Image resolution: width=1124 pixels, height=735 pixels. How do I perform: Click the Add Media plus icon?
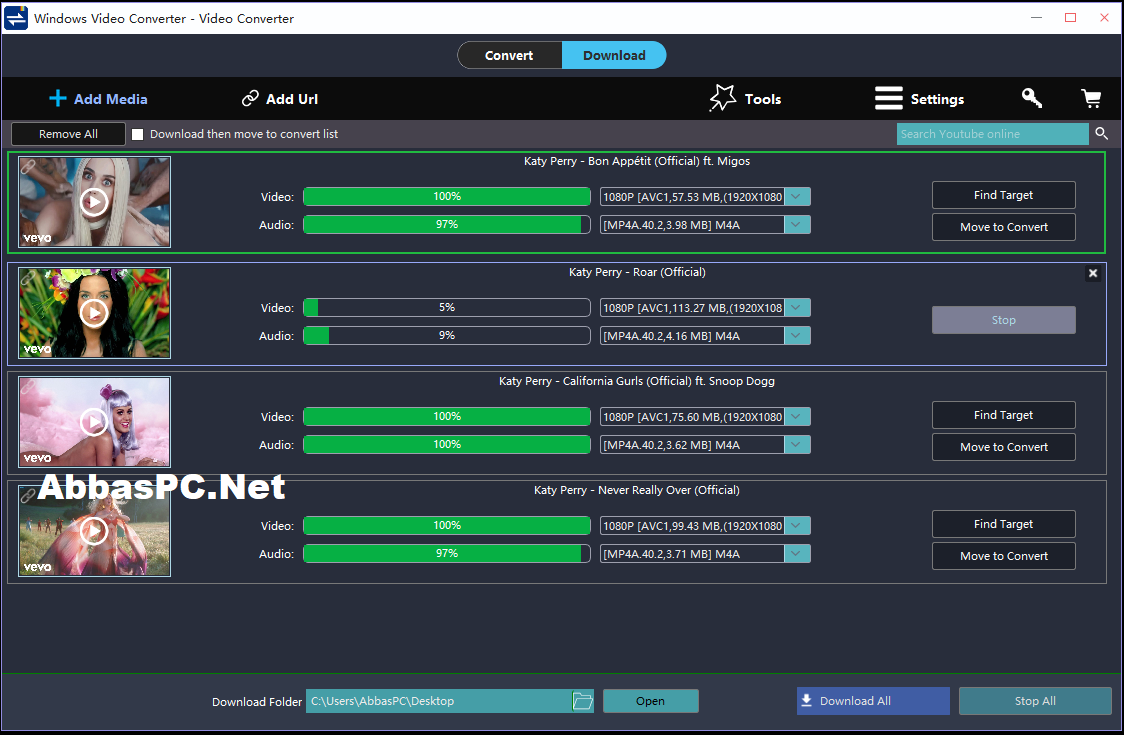(57, 98)
